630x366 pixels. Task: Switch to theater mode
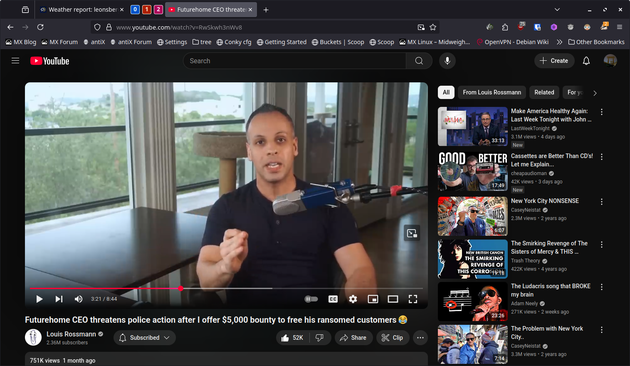[393, 299]
